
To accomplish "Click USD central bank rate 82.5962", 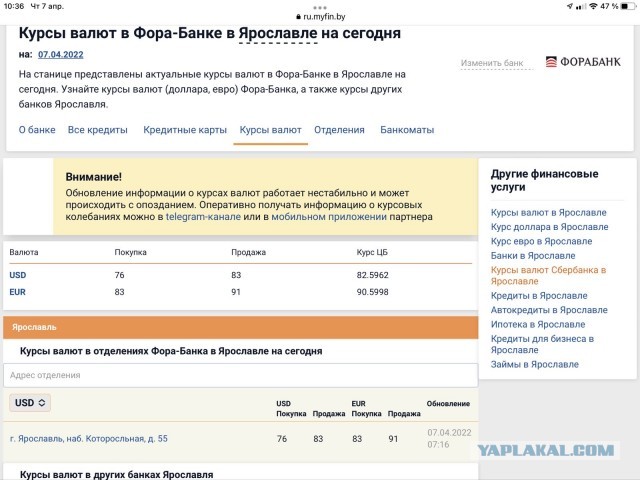I will 372,275.
